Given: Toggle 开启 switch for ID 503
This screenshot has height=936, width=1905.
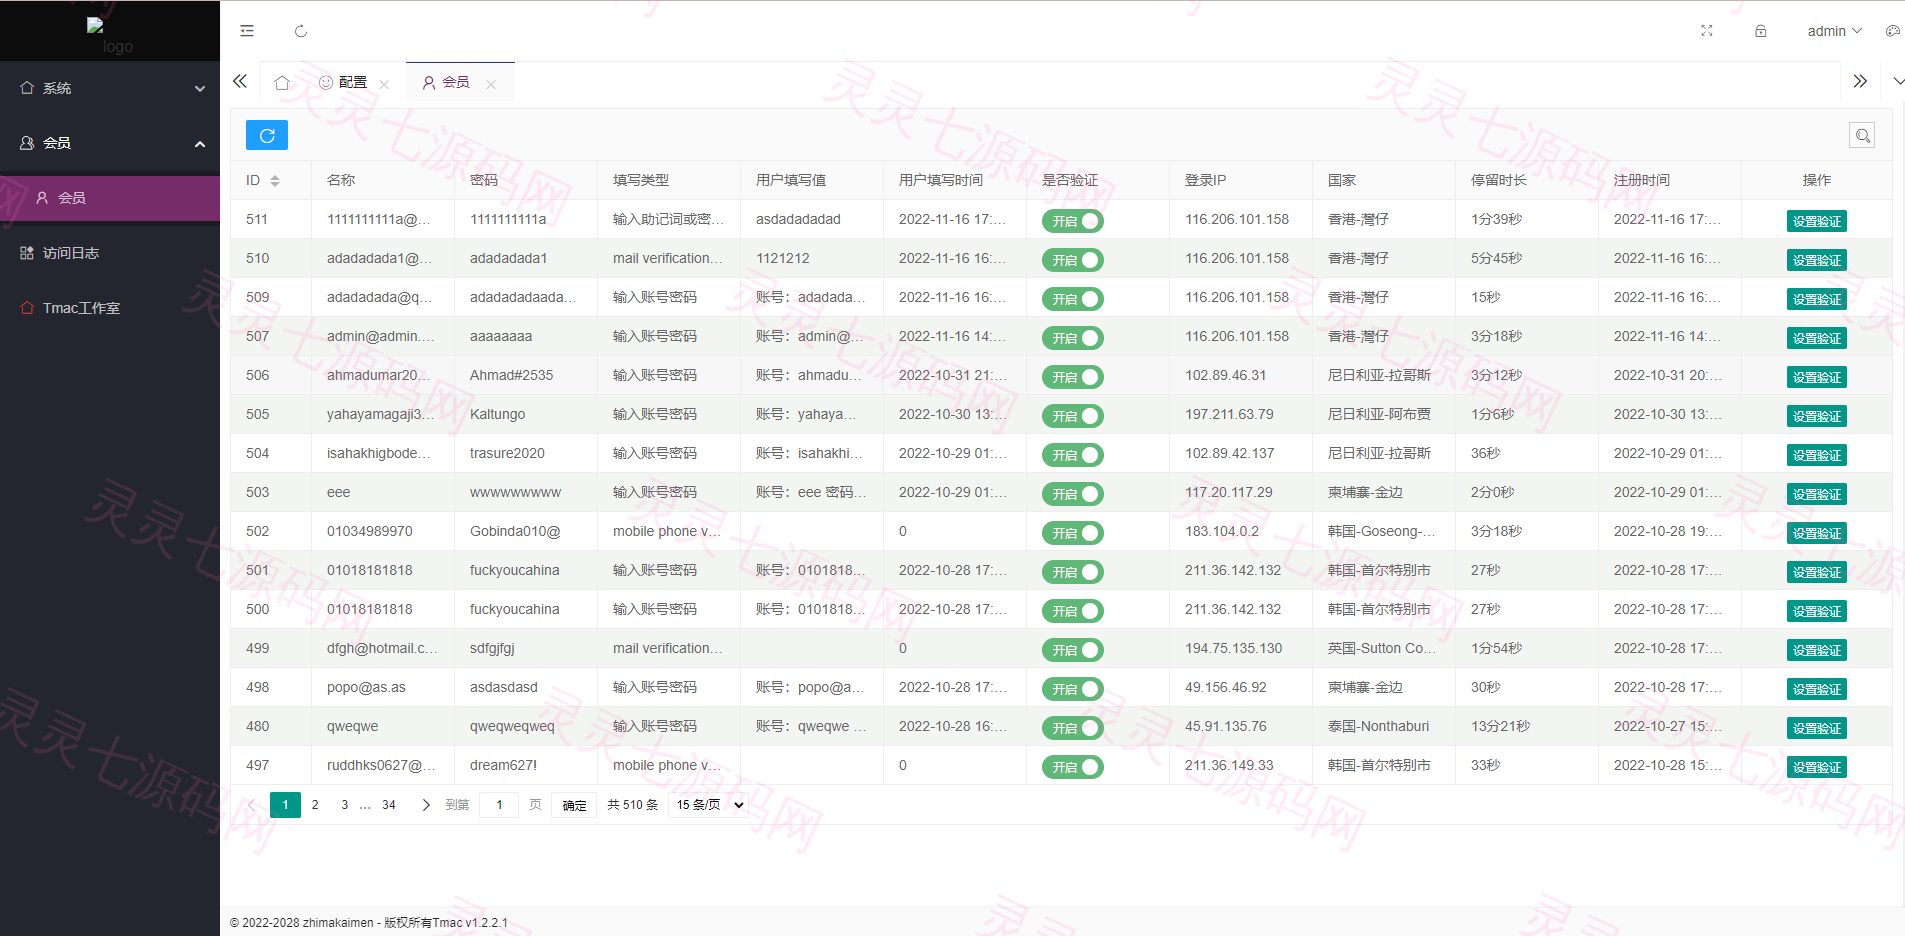Looking at the screenshot, I should pos(1072,494).
